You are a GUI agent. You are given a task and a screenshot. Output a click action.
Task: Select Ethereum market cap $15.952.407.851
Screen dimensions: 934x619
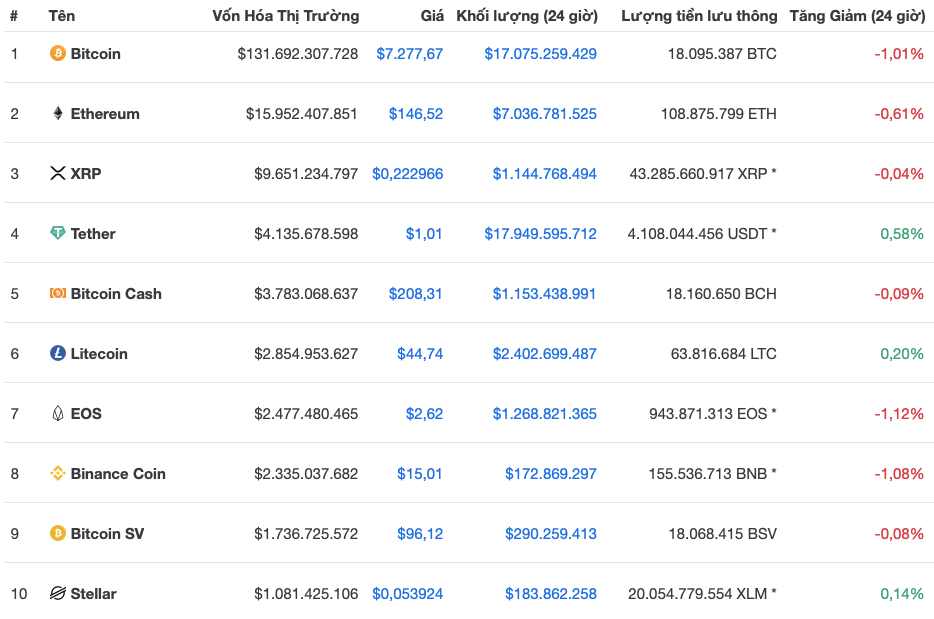pyautogui.click(x=302, y=114)
